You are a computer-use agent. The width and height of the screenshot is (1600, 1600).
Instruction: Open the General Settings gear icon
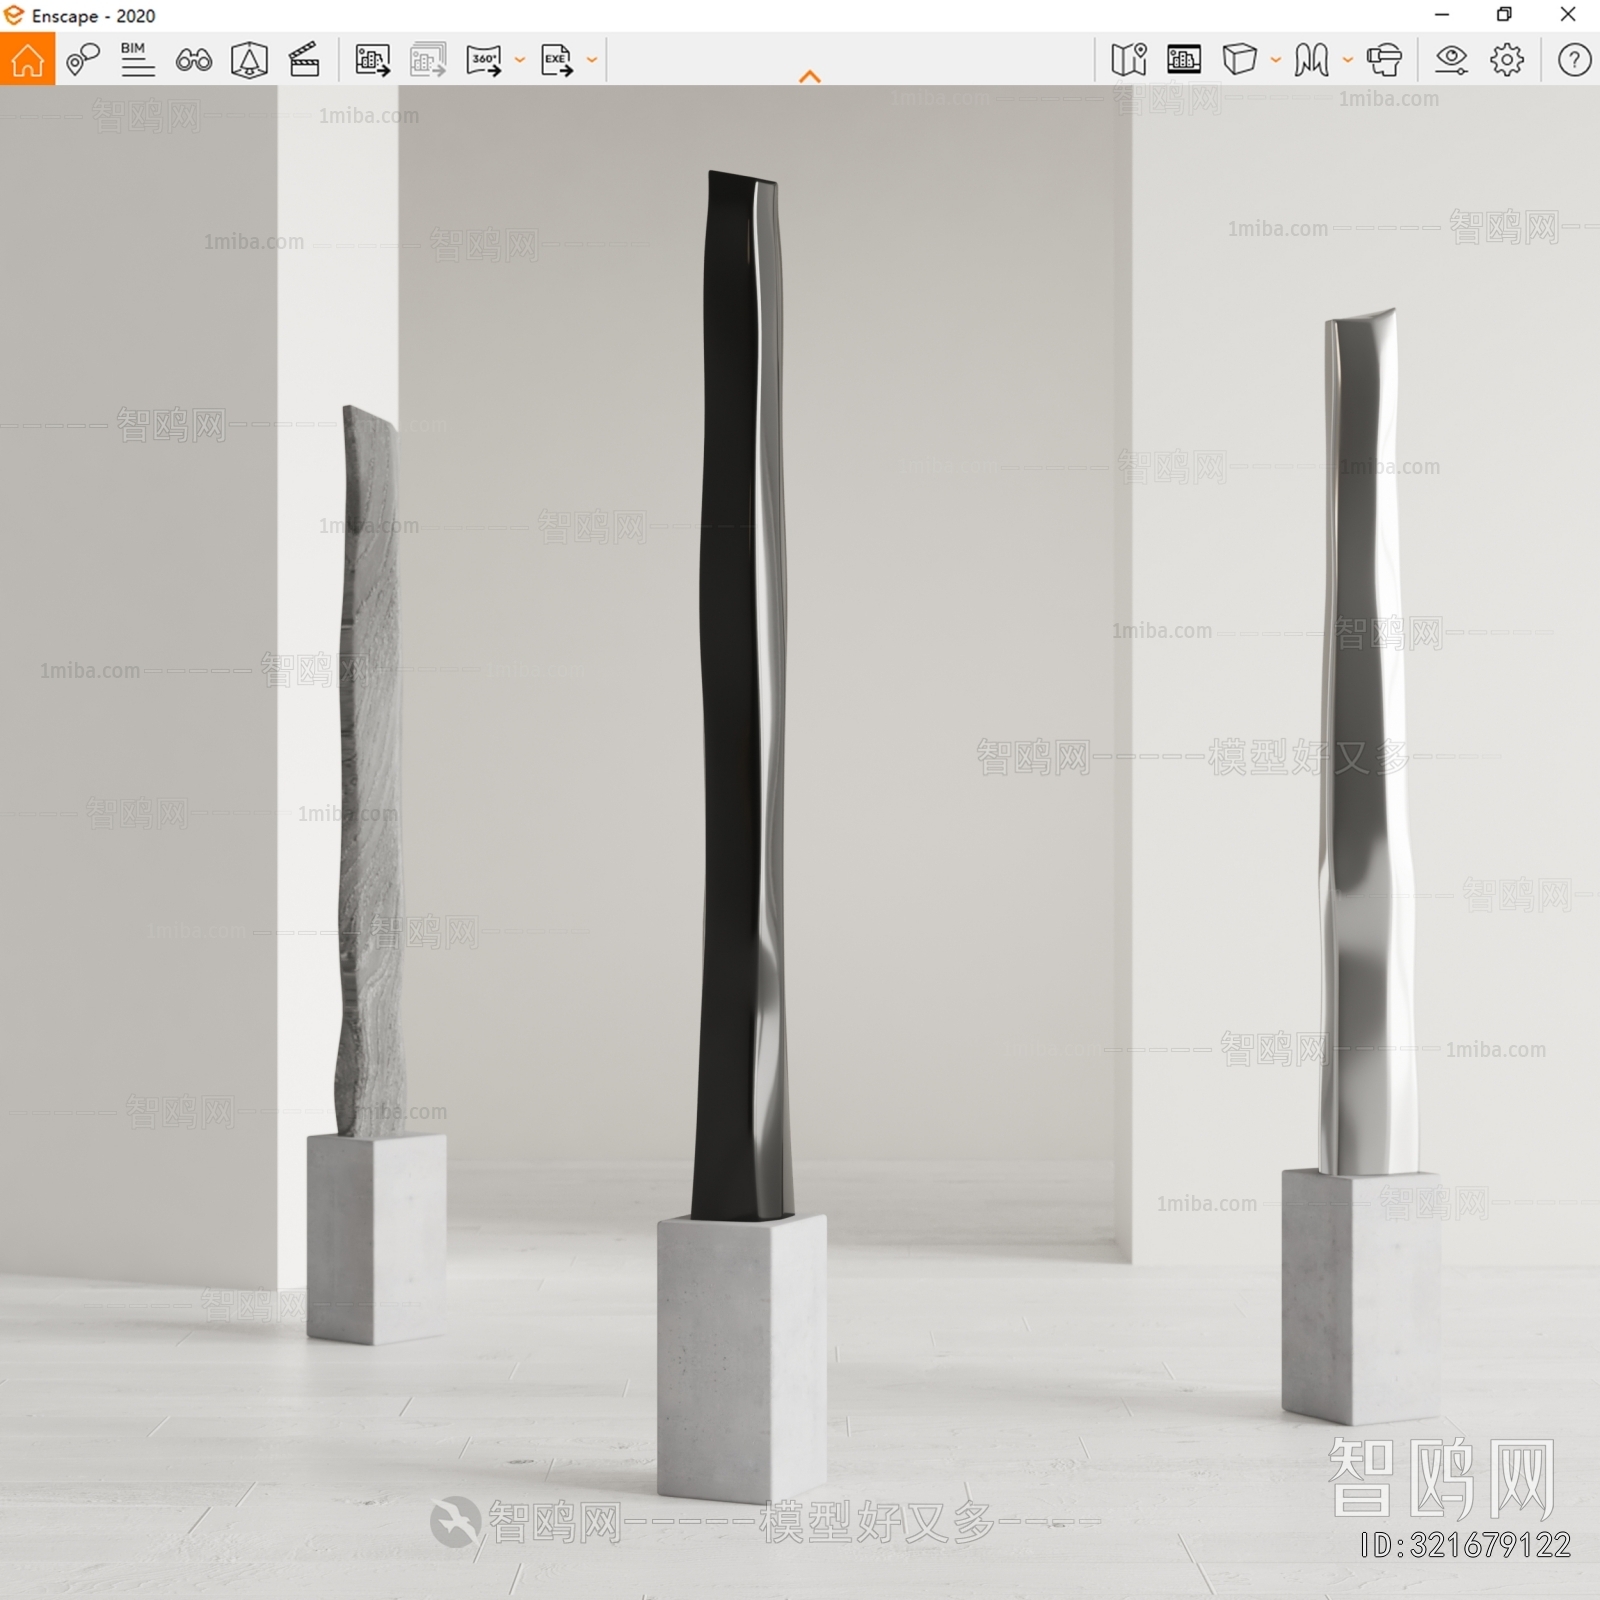pos(1507,60)
